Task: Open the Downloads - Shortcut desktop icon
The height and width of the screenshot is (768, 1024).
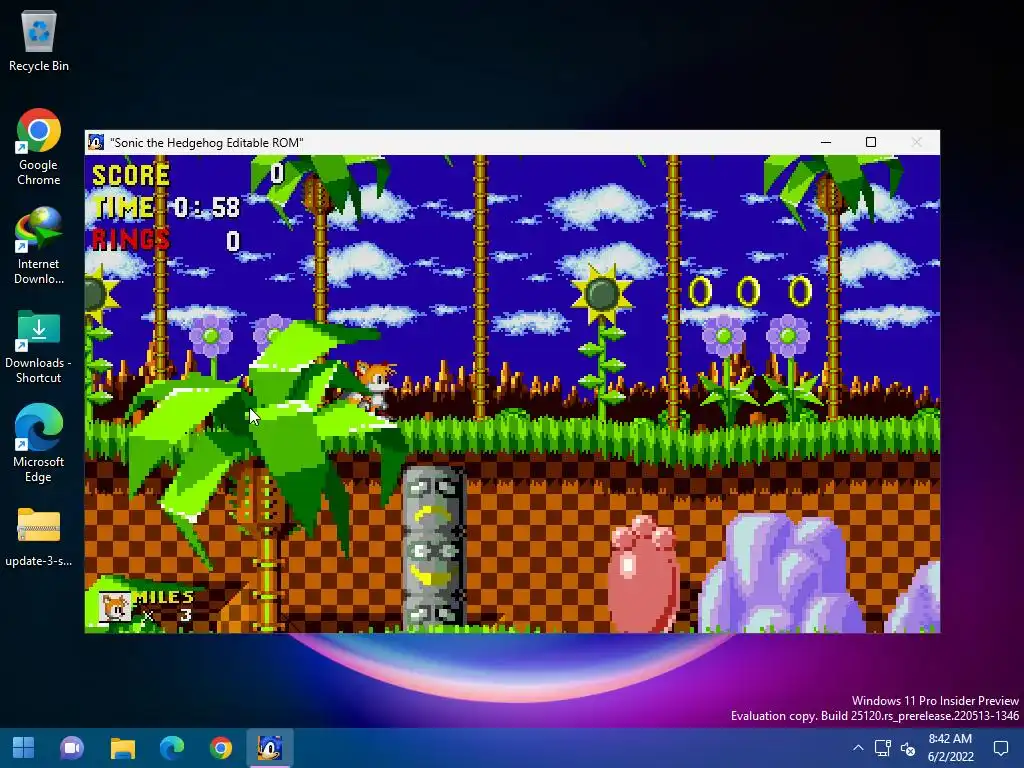Action: point(39,346)
